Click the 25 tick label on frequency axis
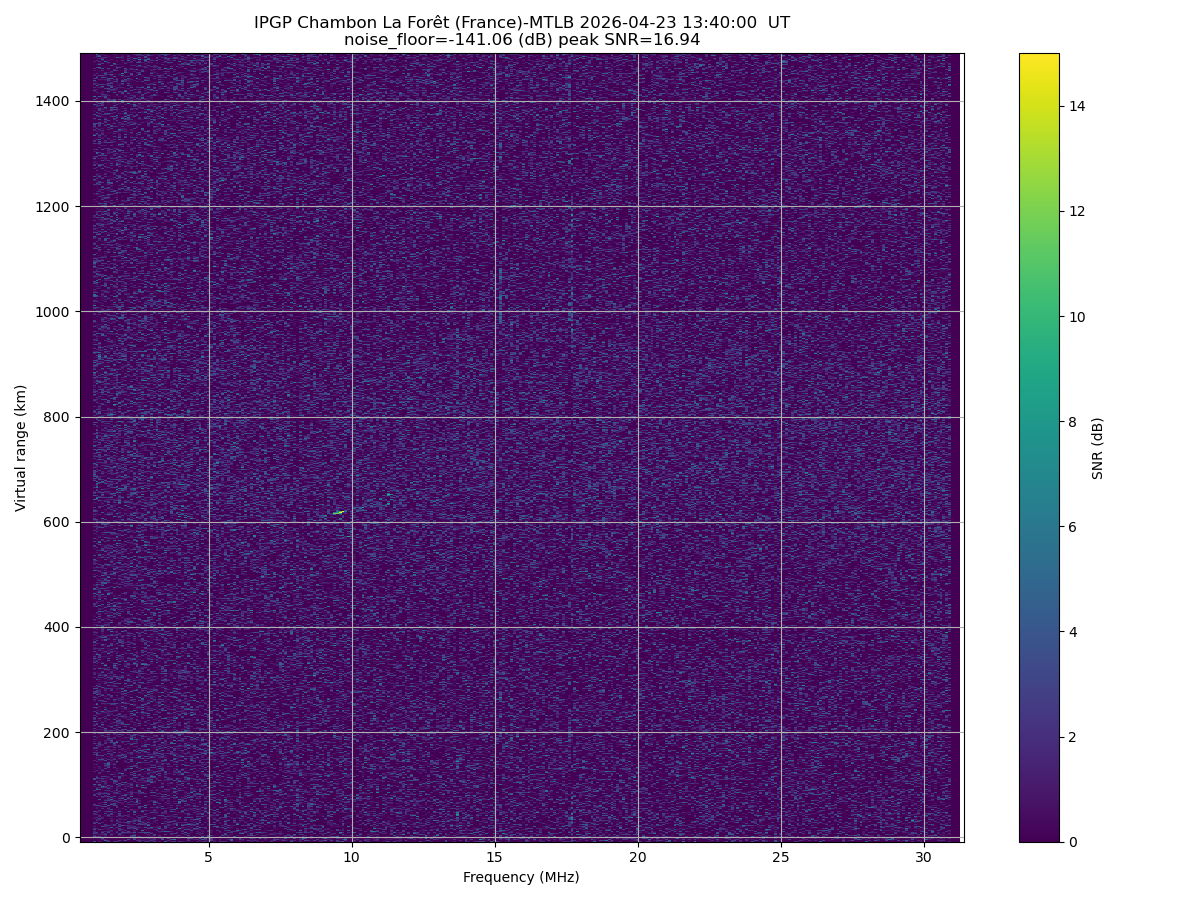 click(781, 857)
